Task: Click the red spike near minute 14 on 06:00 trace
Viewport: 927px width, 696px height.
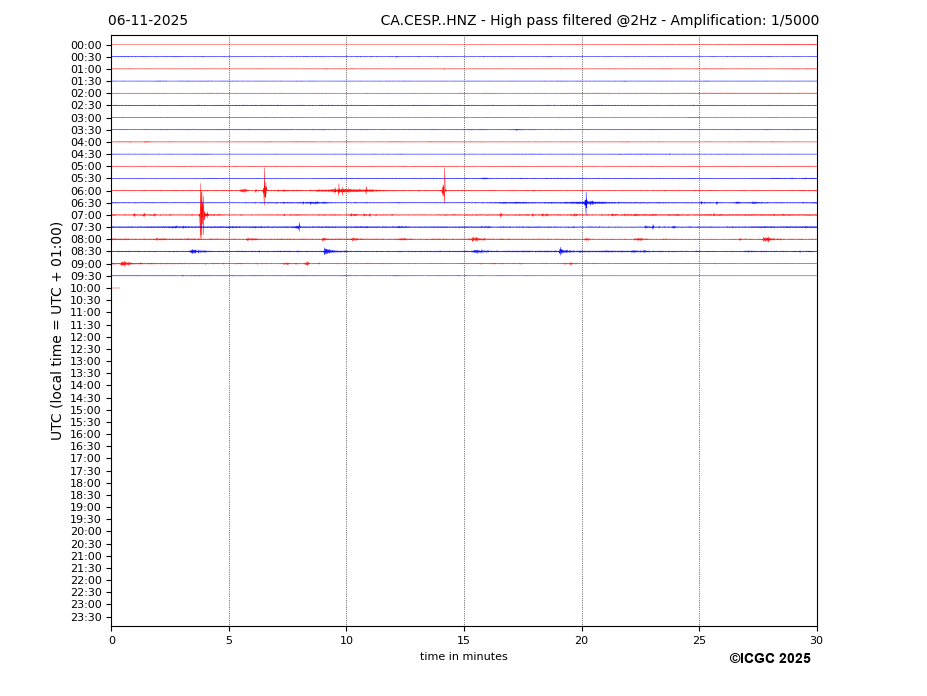Action: click(444, 189)
